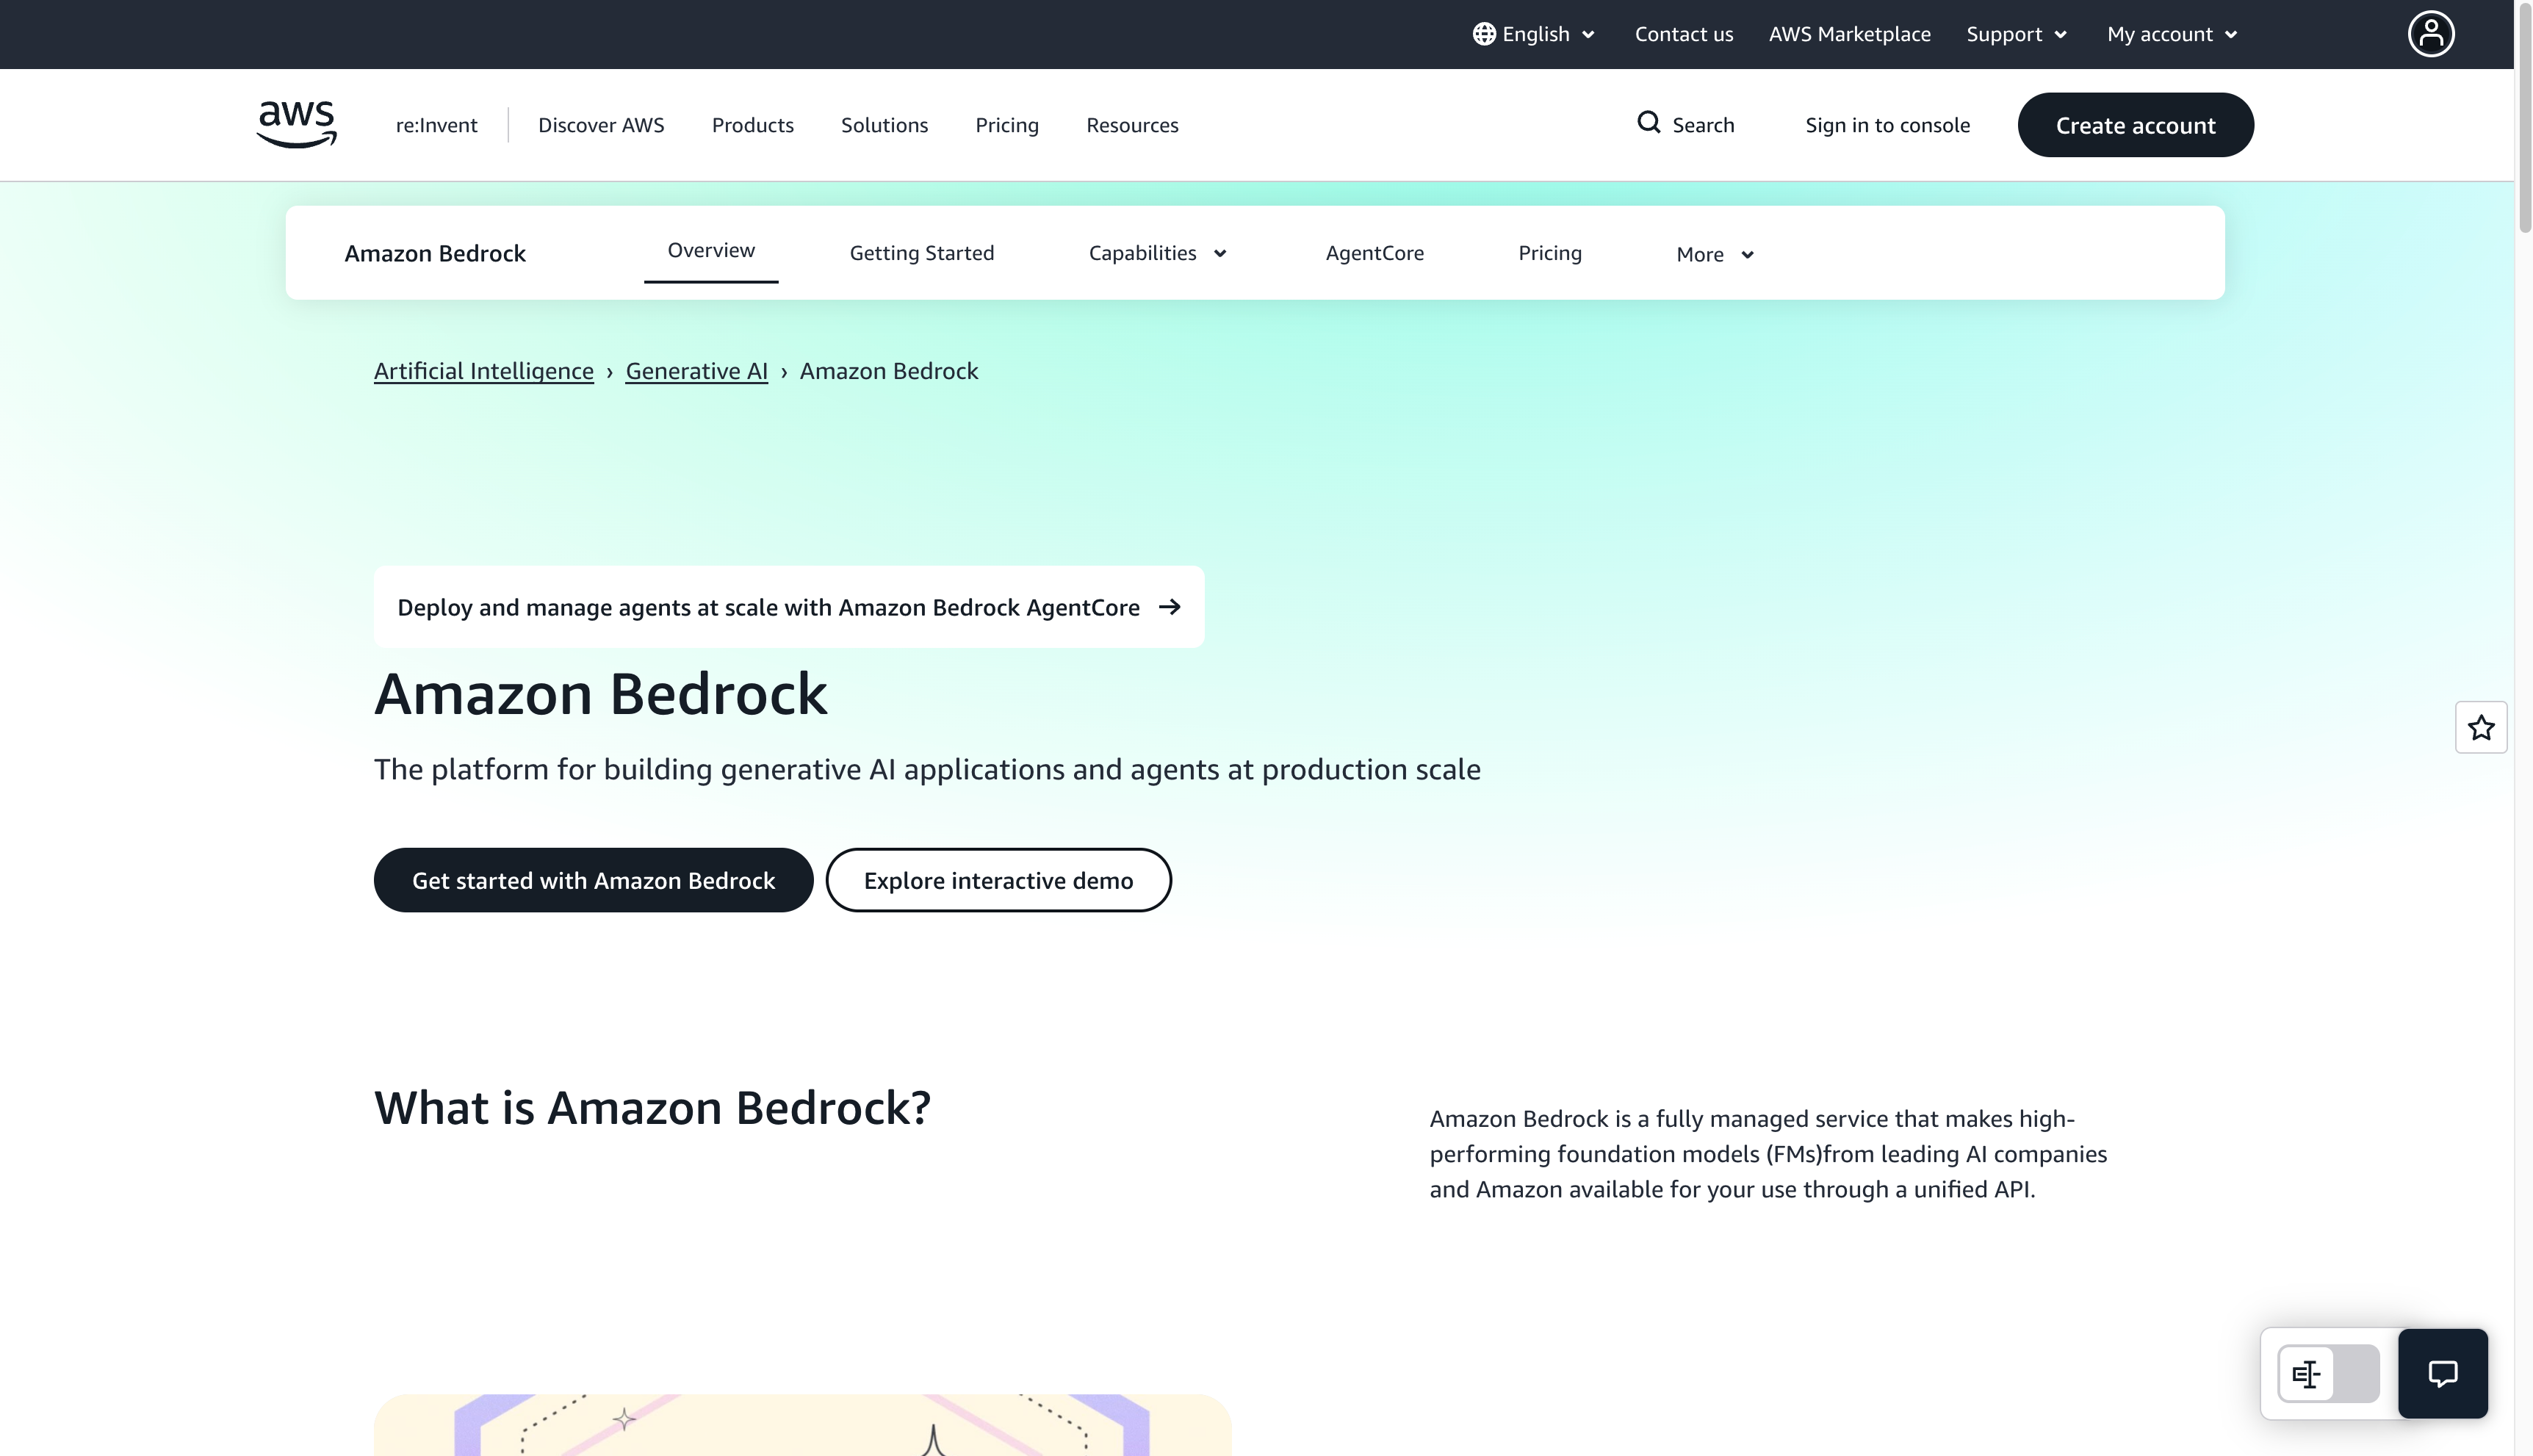Open the Products menu
The height and width of the screenshot is (1456, 2533).
point(752,124)
